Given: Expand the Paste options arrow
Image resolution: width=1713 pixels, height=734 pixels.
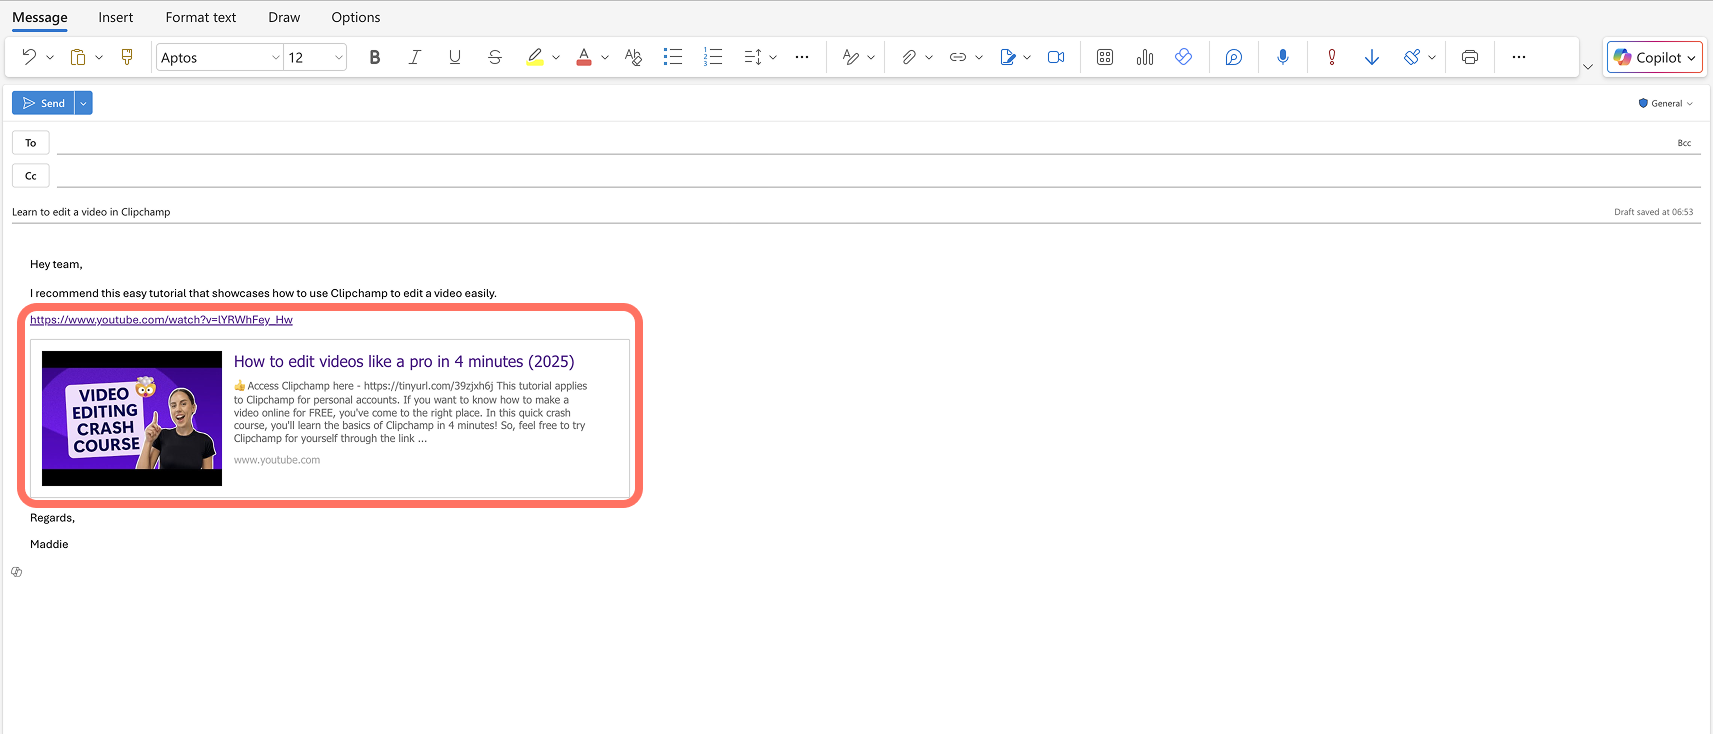Looking at the screenshot, I should click(x=99, y=57).
